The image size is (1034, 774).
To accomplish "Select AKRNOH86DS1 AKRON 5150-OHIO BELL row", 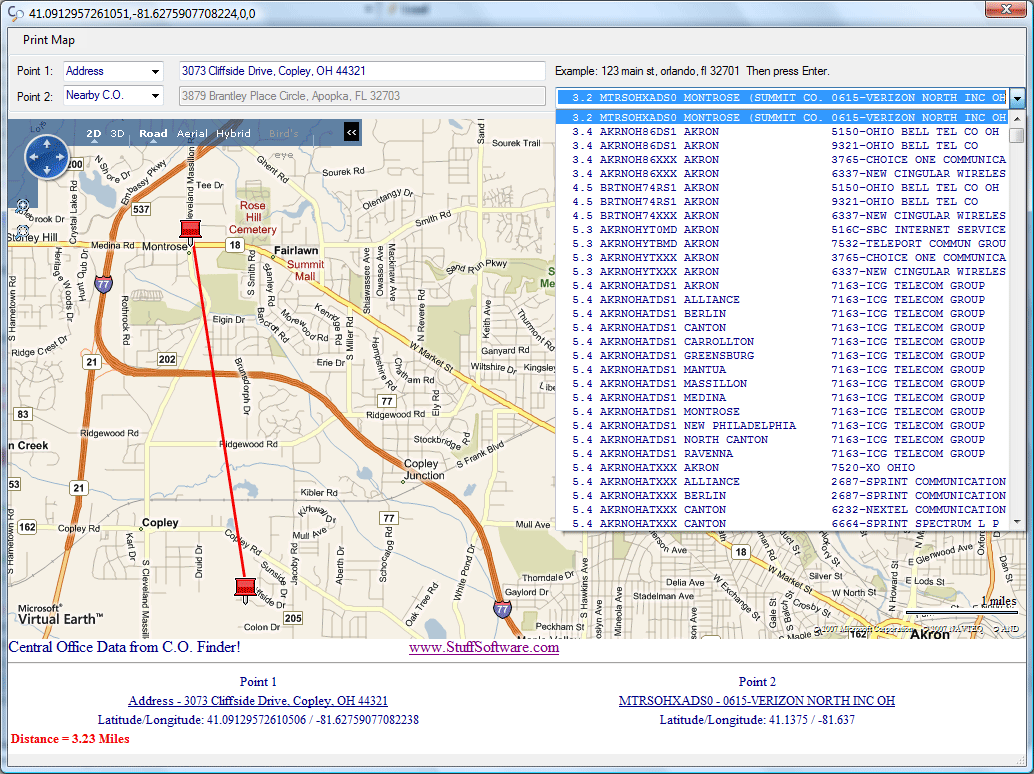I will (783, 132).
